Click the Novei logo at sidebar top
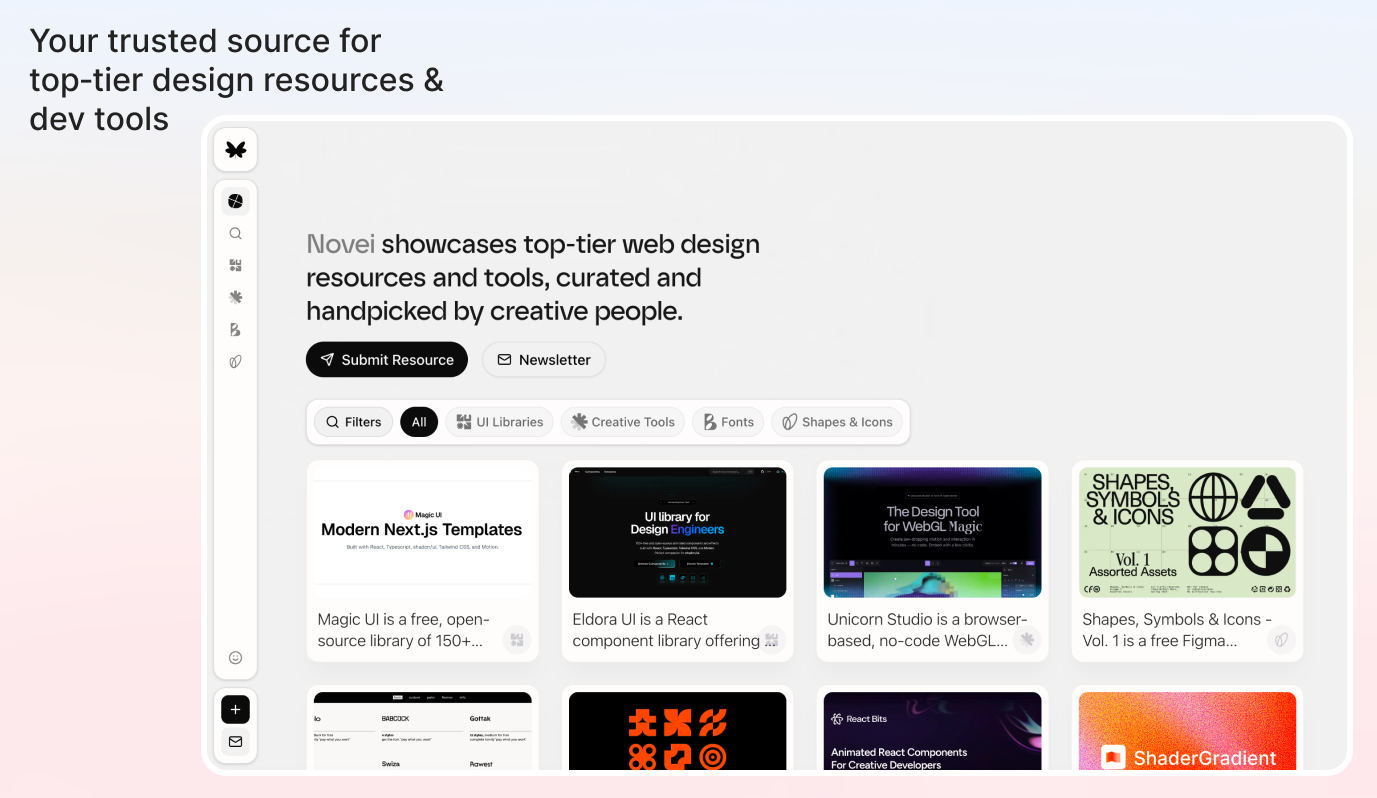 pos(235,149)
